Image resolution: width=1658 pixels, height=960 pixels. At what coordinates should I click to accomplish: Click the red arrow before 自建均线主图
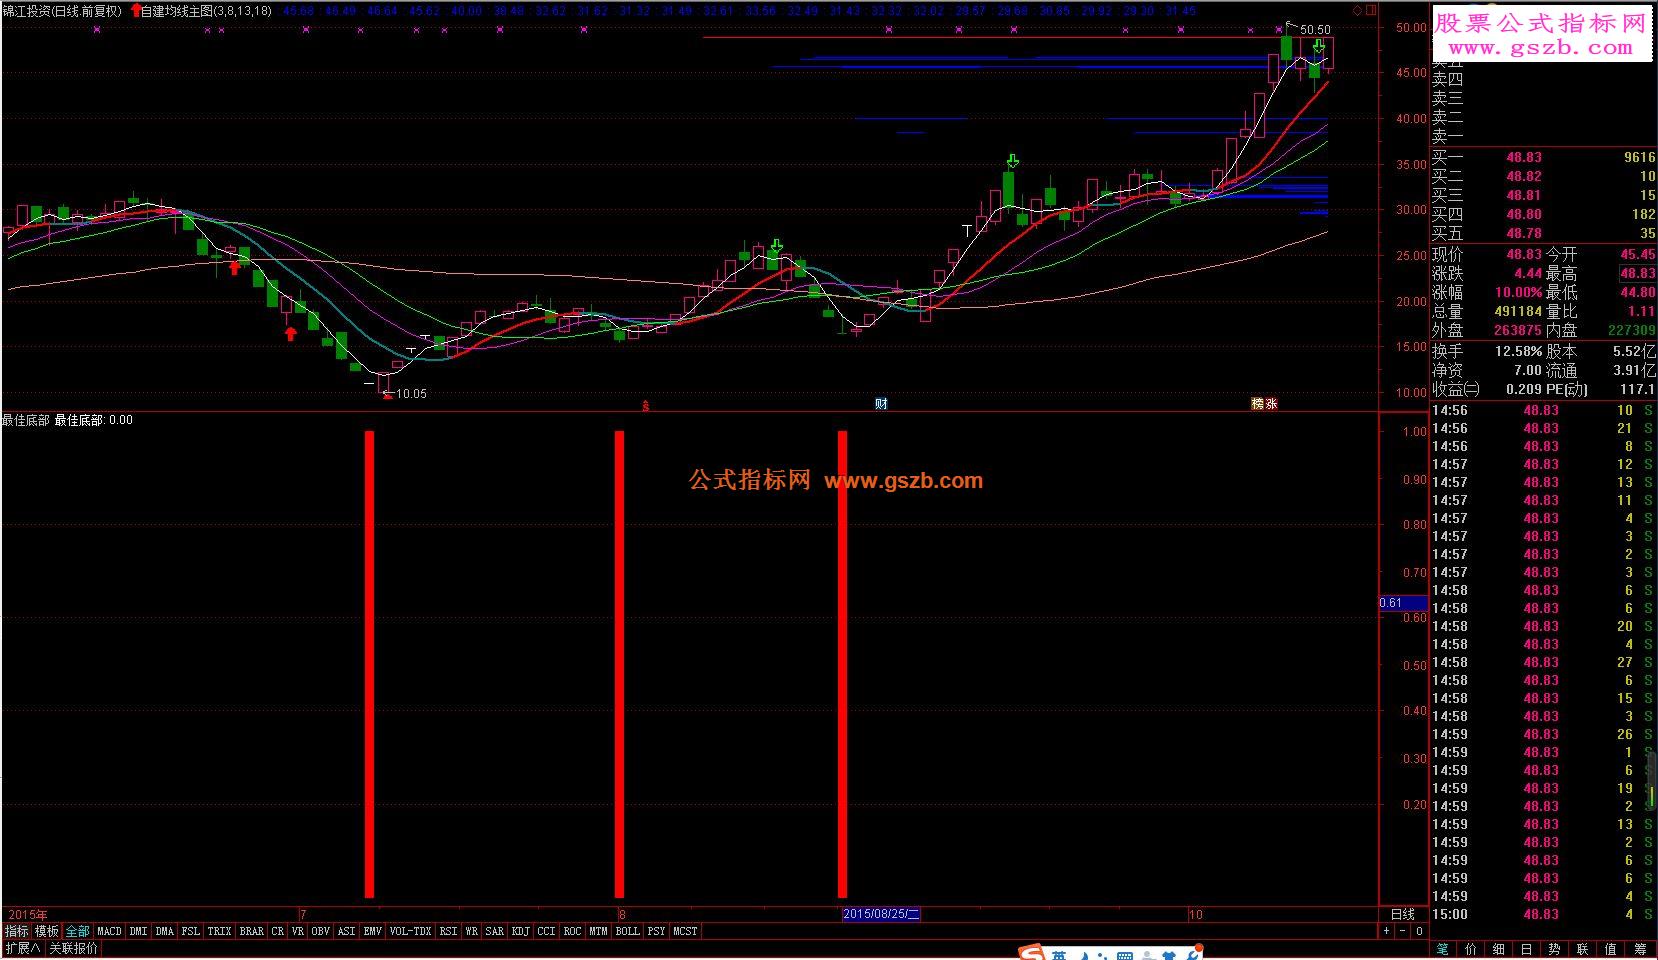(x=135, y=11)
